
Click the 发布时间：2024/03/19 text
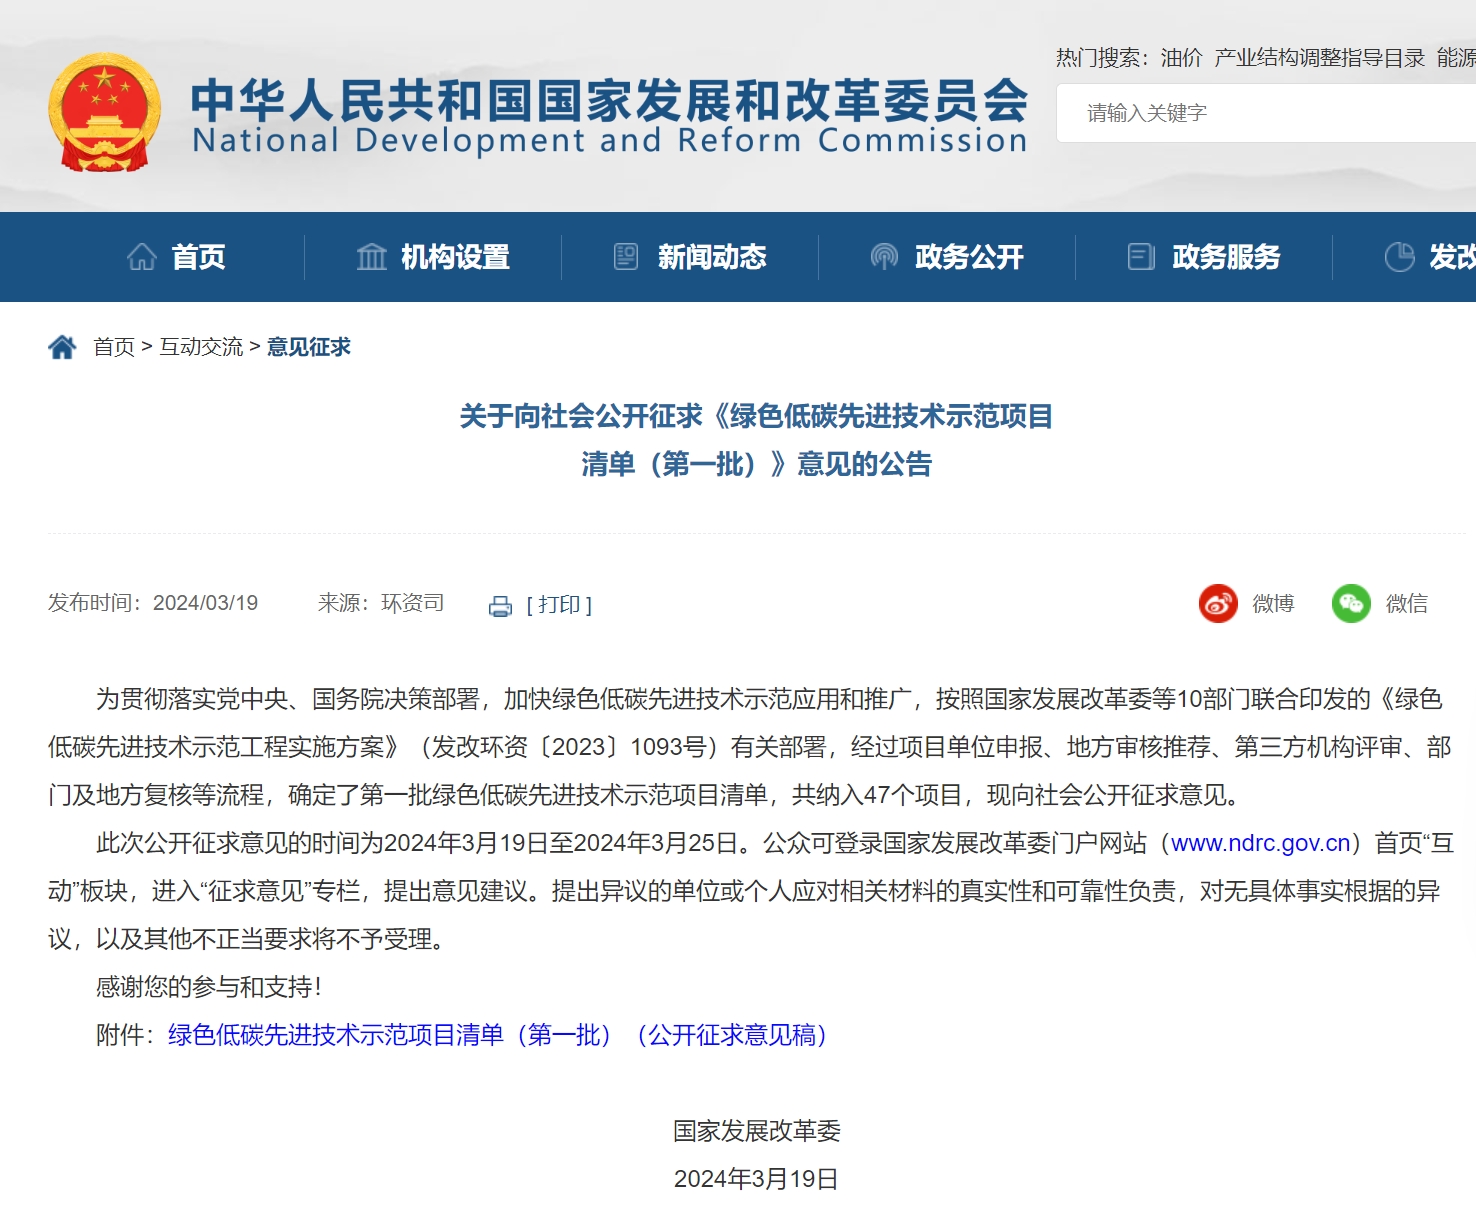(153, 603)
